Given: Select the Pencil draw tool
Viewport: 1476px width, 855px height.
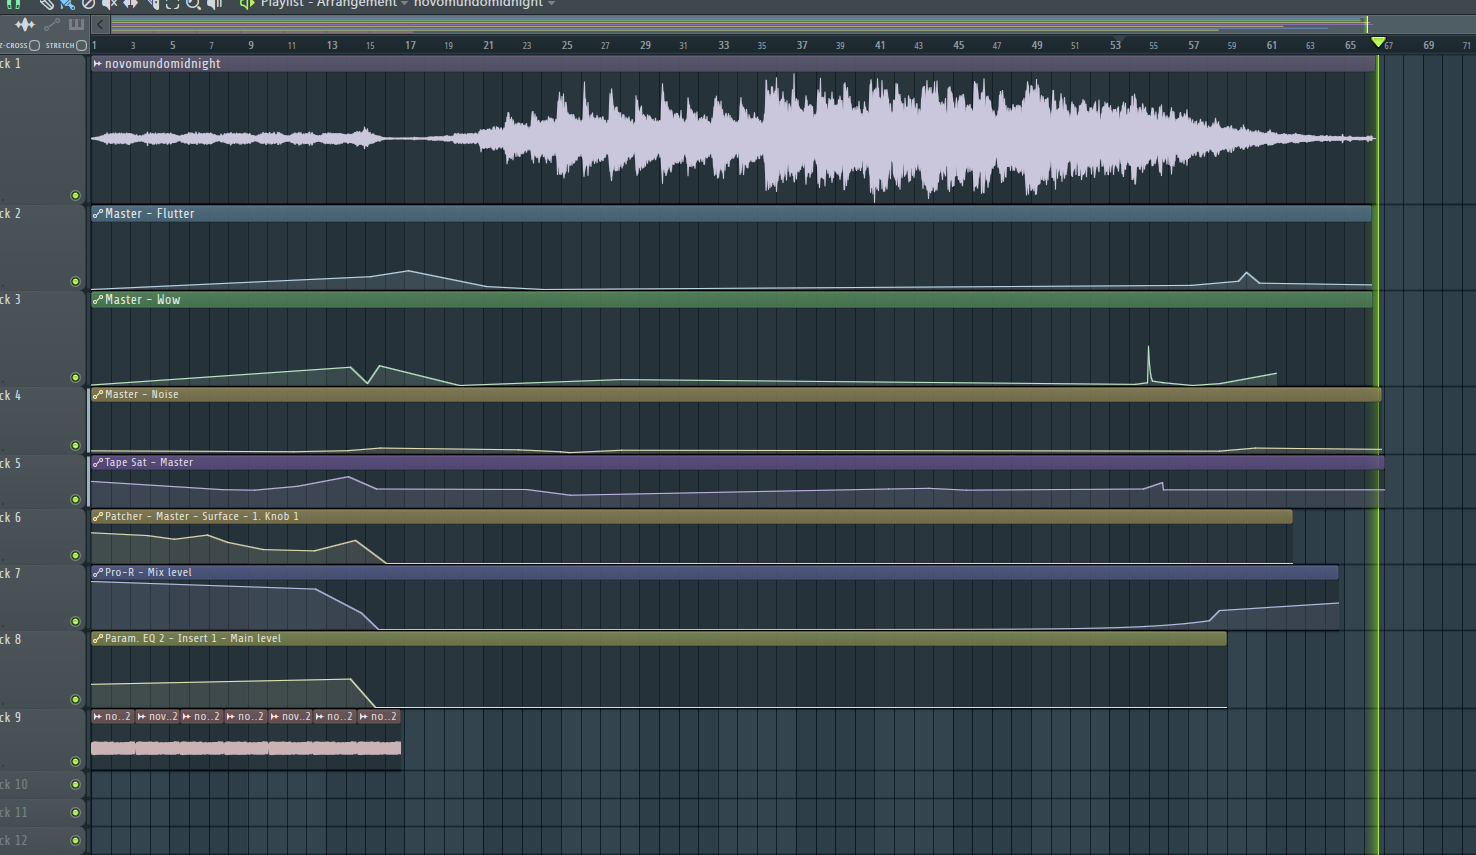Looking at the screenshot, I should tap(48, 5).
